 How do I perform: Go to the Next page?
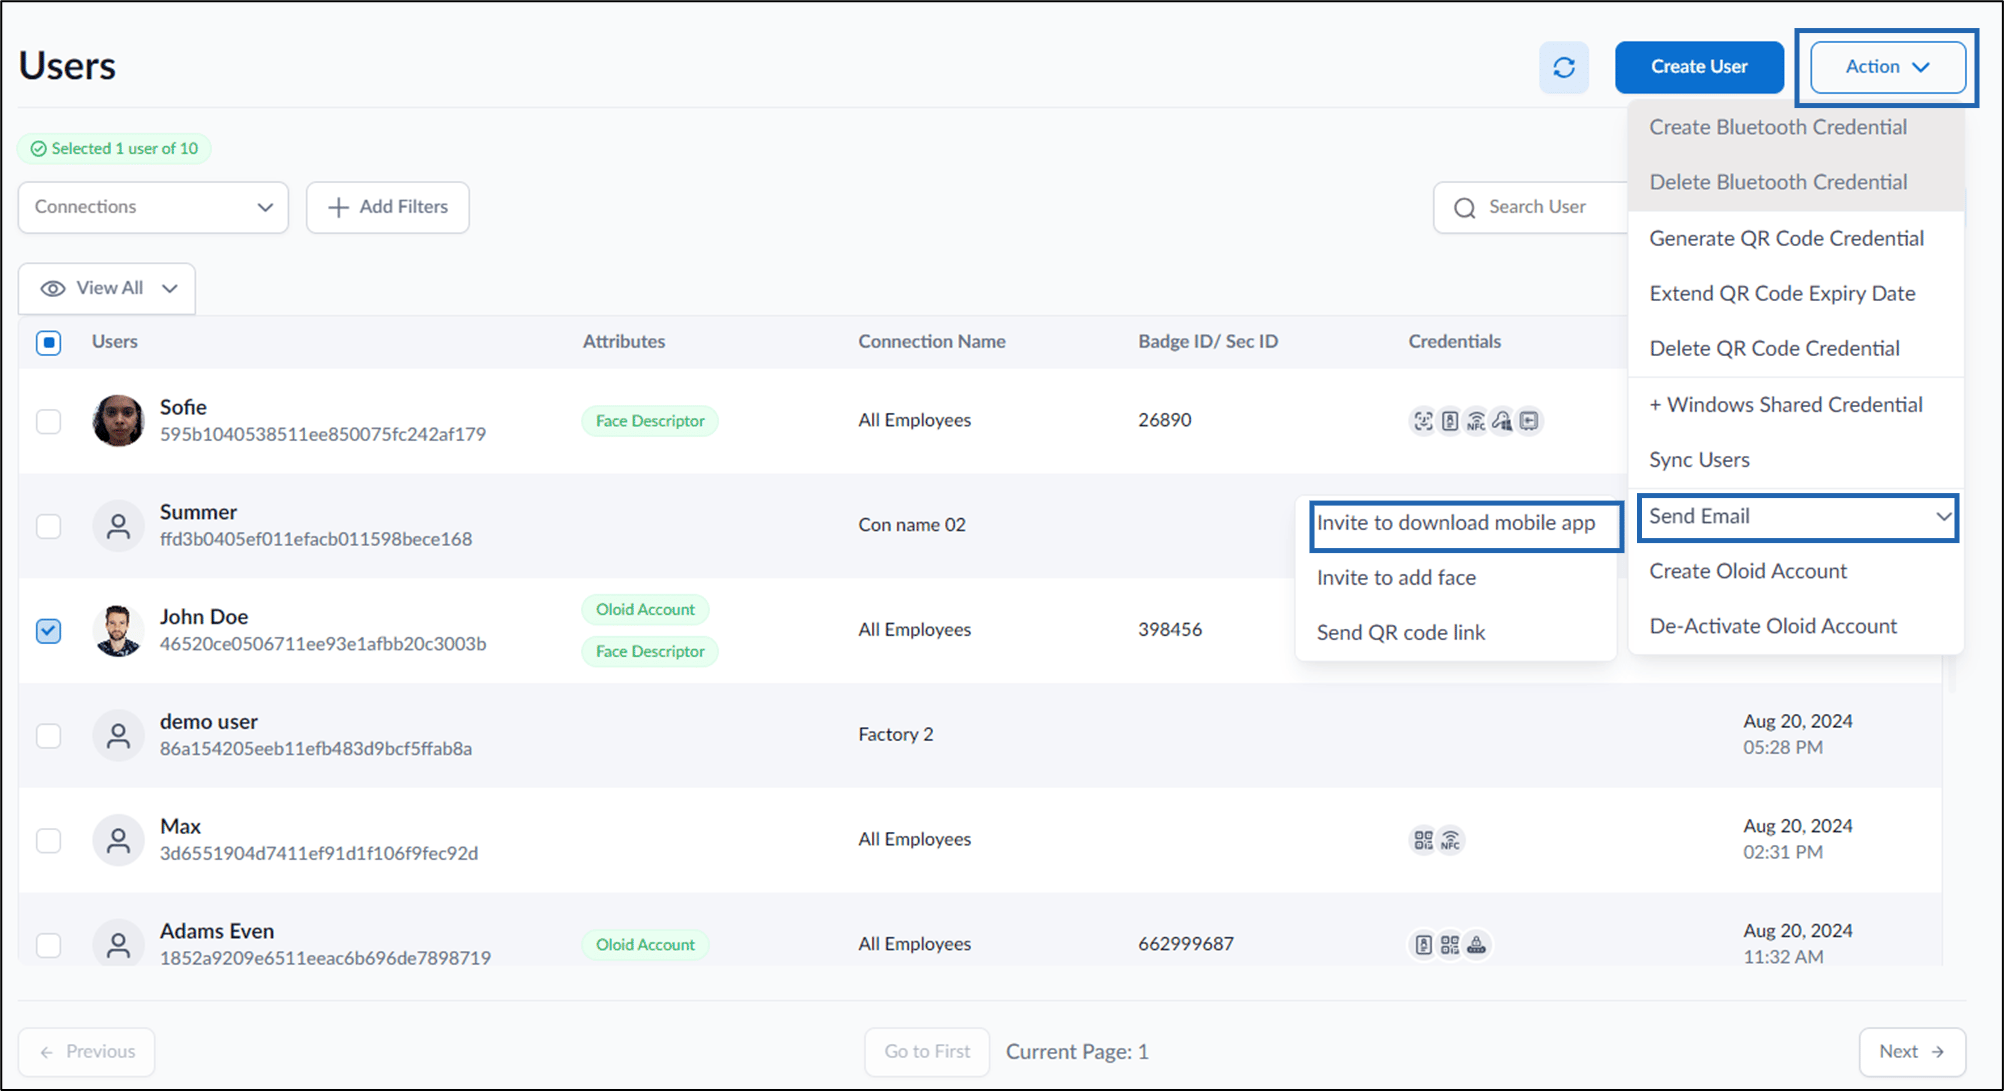tap(1912, 1052)
